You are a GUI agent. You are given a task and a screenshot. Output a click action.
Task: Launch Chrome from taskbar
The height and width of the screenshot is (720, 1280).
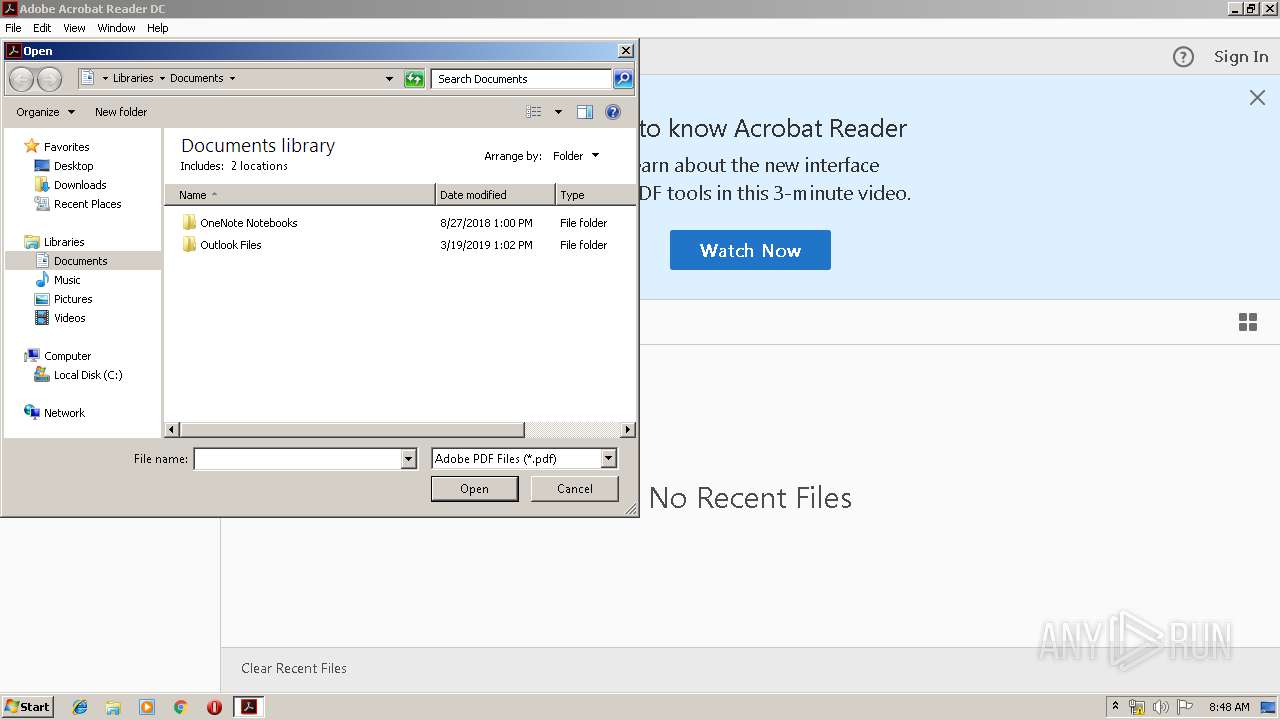[x=181, y=707]
